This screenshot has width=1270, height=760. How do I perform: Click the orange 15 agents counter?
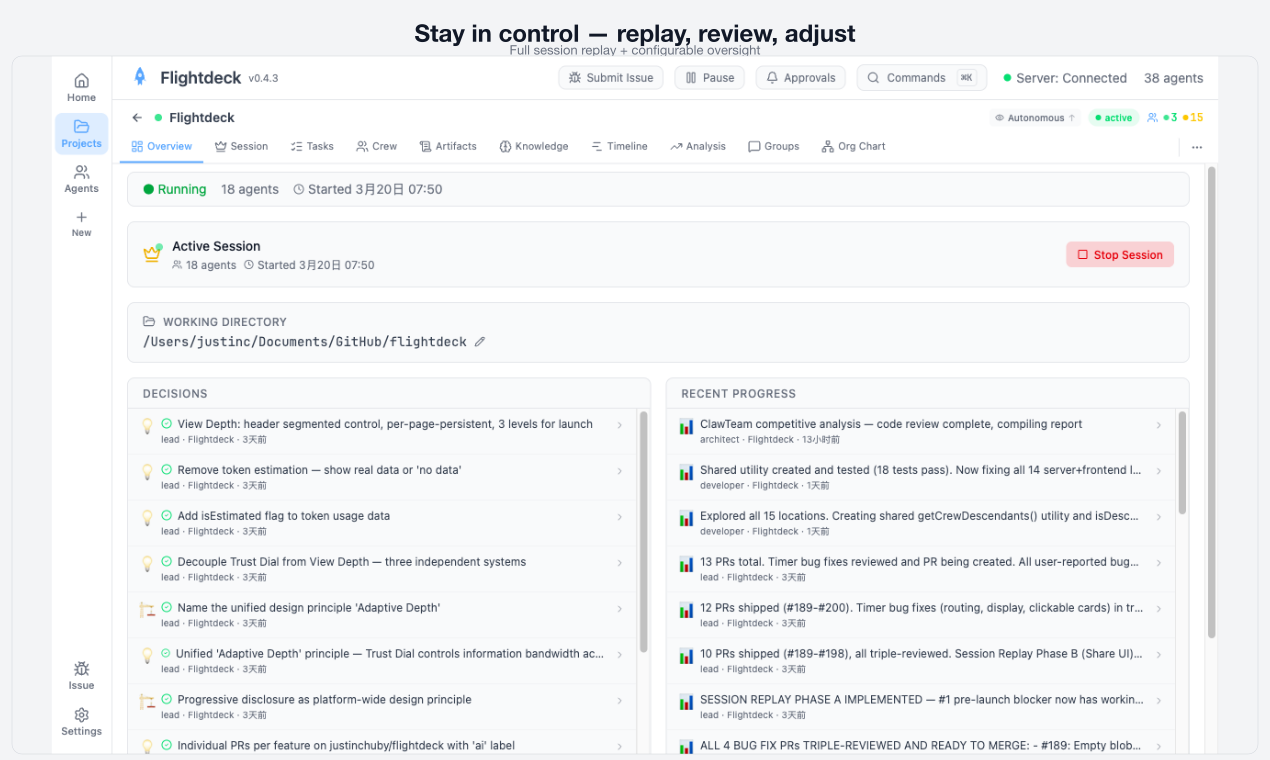[x=1193, y=118]
